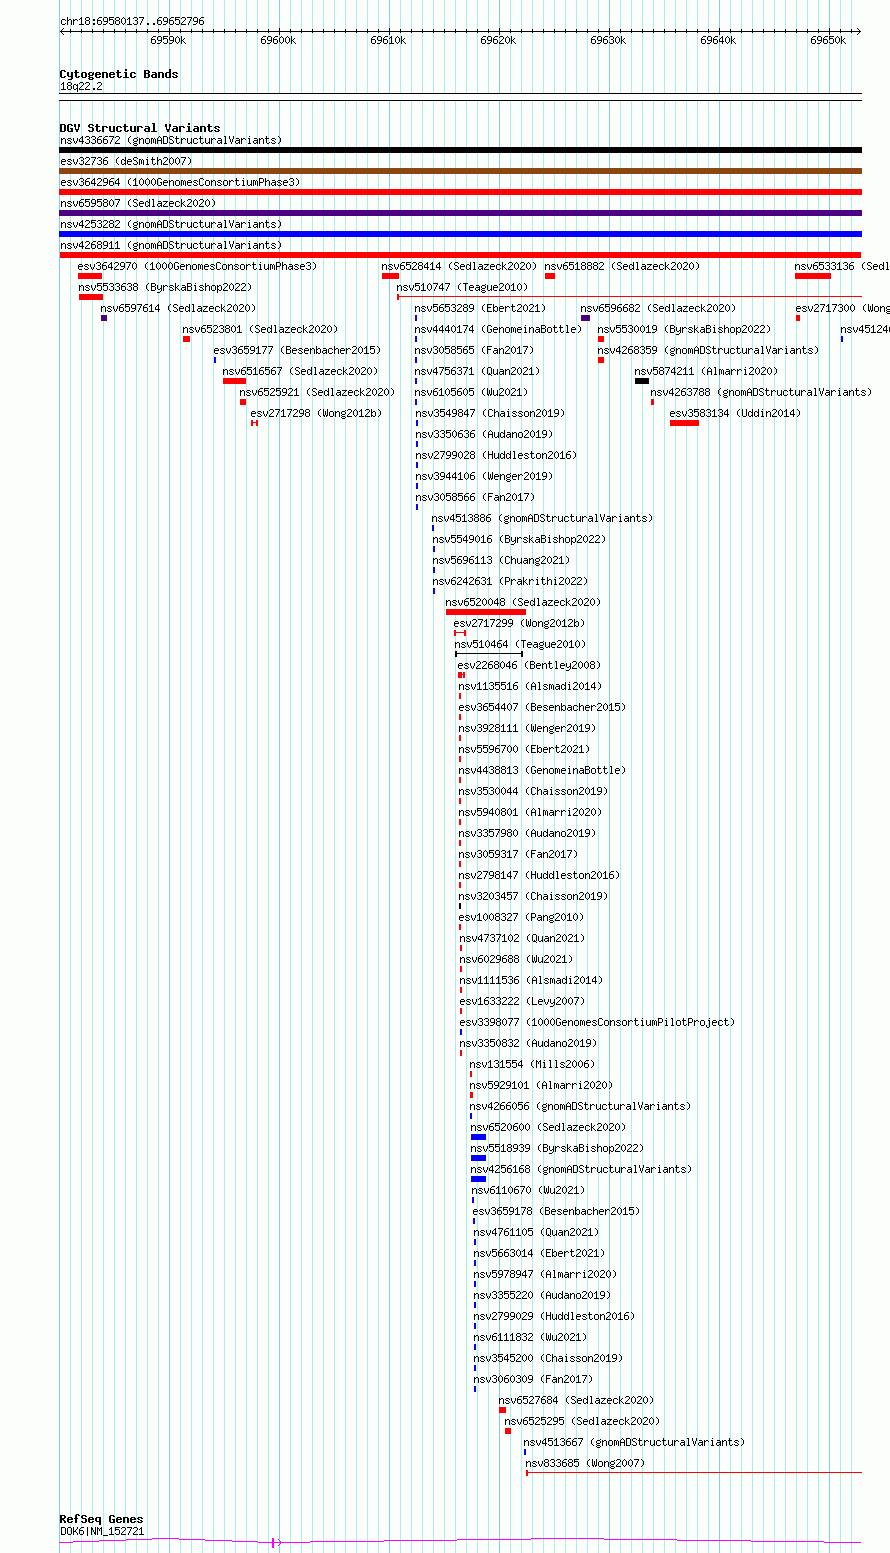Open nsv4440174 (GenomeinaBottle) label
The height and width of the screenshot is (1553, 890).
(498, 329)
